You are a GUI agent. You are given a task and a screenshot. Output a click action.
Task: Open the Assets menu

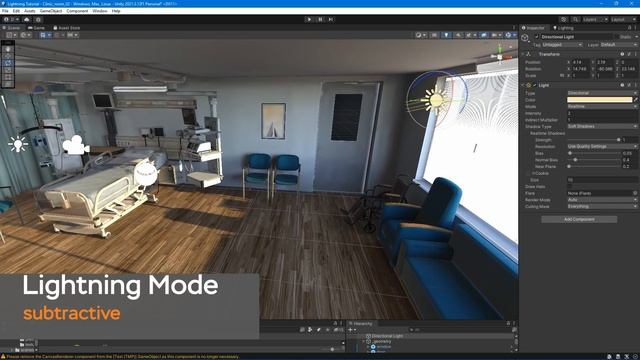(x=30, y=11)
